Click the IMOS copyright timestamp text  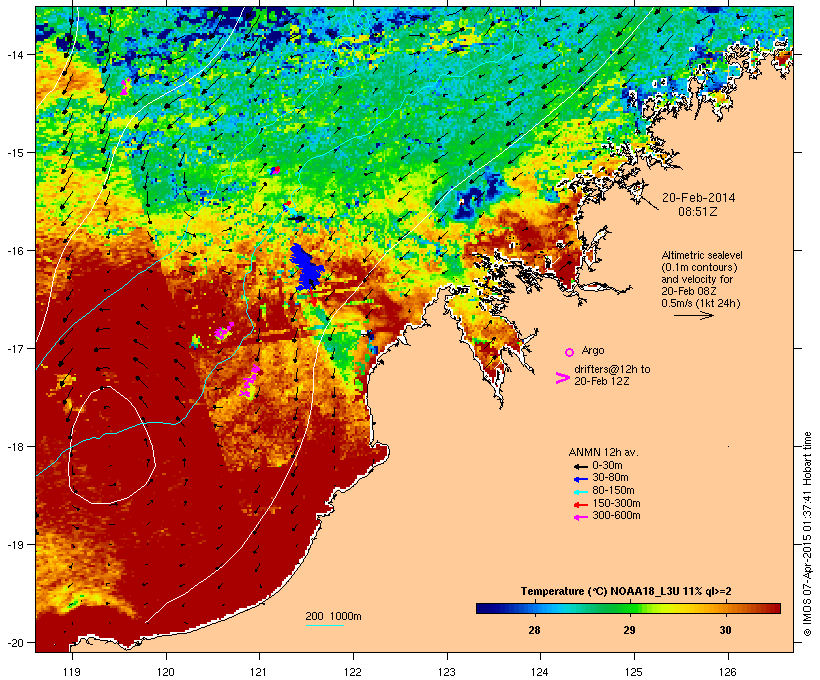[807, 534]
